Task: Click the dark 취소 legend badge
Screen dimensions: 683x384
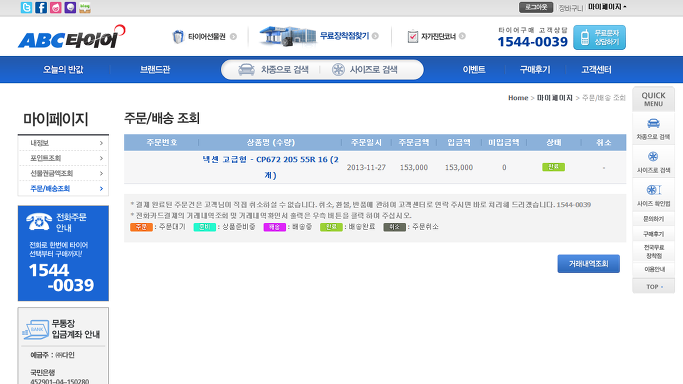Action: (395, 227)
